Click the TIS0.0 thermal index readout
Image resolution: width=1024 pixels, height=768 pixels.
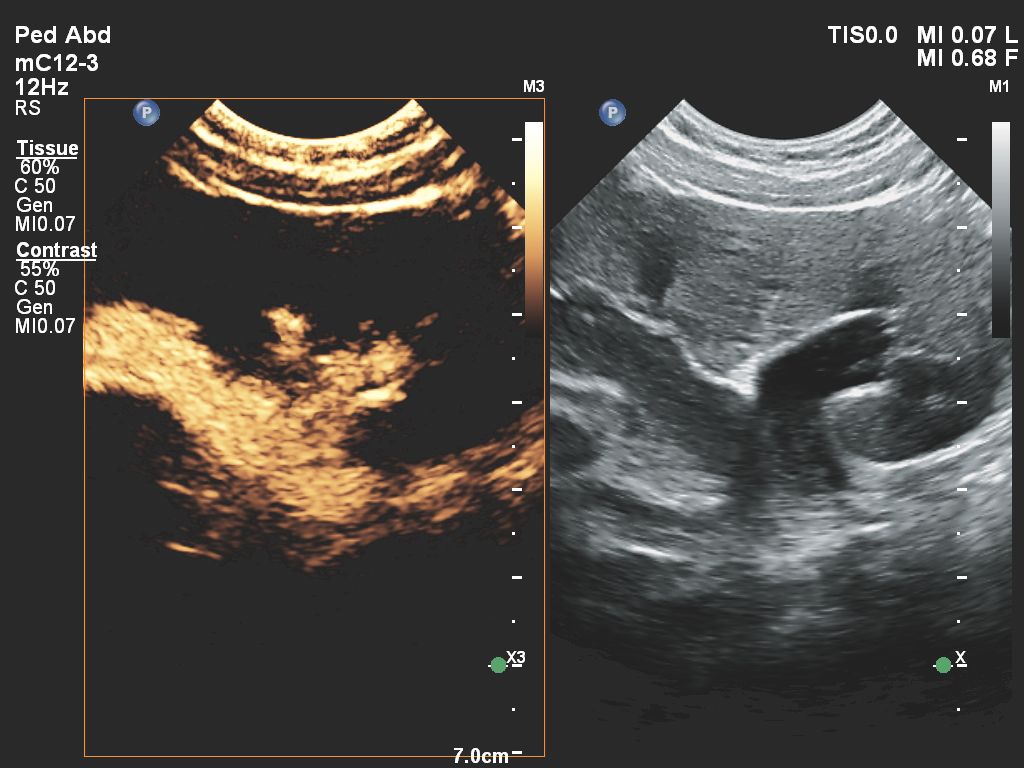coord(863,35)
